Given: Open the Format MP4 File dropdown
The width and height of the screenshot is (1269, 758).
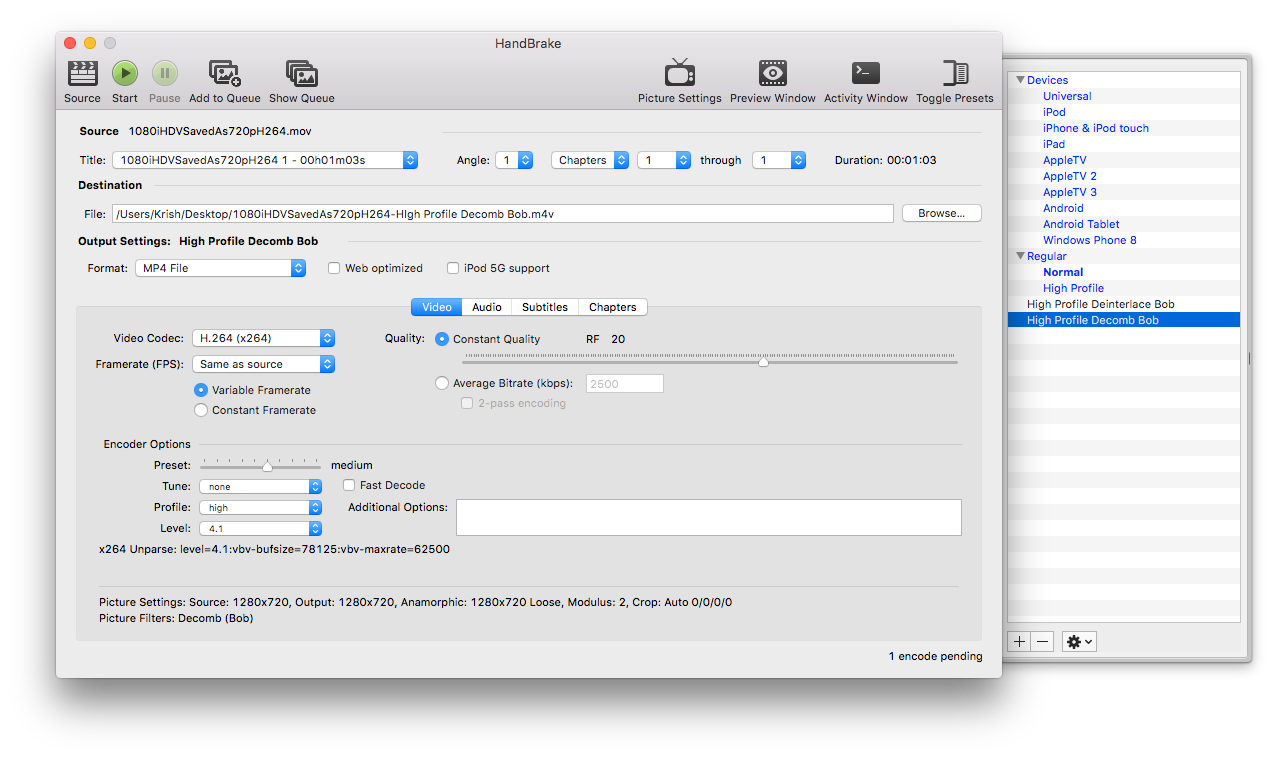Looking at the screenshot, I should tap(220, 268).
